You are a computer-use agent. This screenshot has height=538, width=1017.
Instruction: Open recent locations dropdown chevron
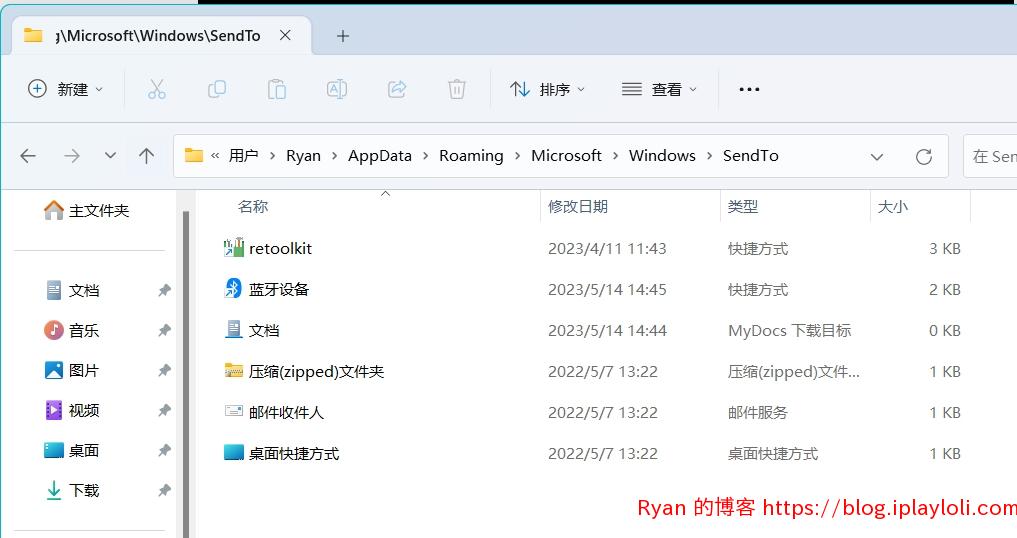coord(110,156)
